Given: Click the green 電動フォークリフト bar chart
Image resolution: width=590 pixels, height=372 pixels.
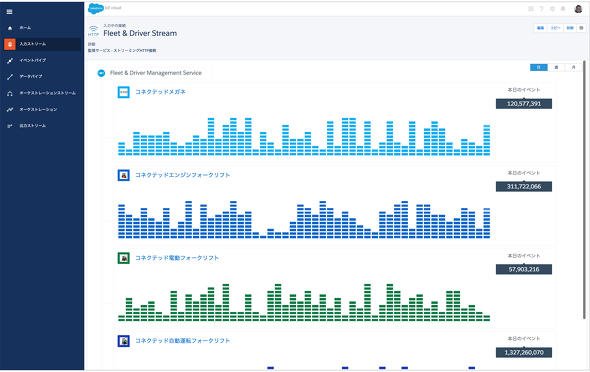Looking at the screenshot, I should (x=304, y=302).
